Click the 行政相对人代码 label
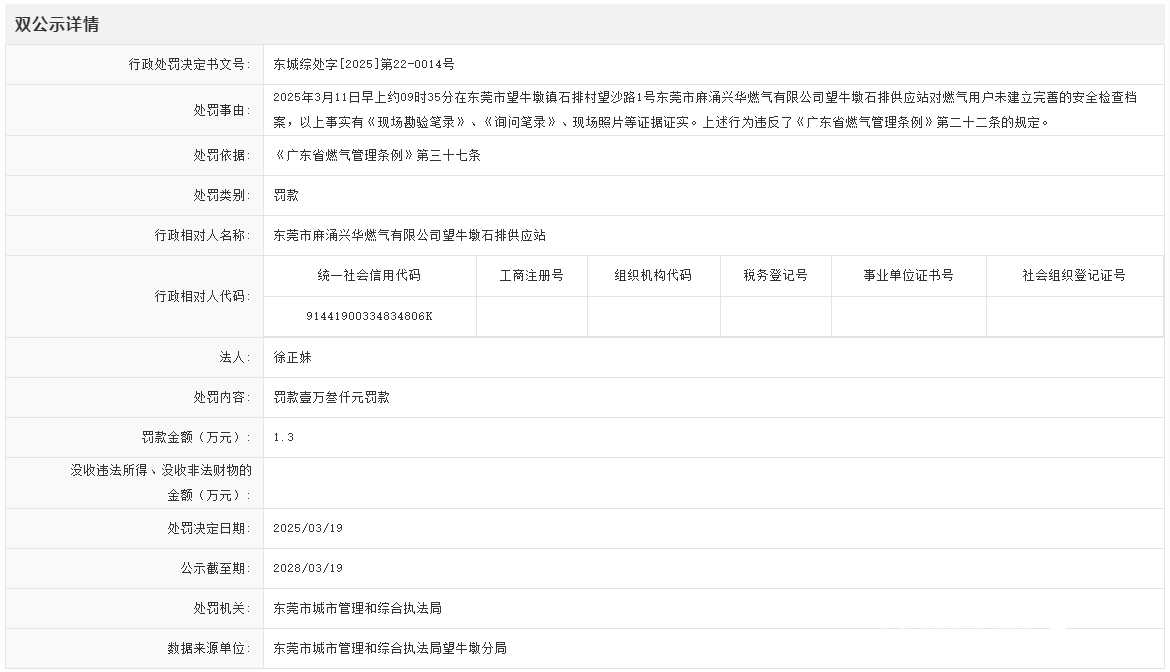 pyautogui.click(x=203, y=296)
